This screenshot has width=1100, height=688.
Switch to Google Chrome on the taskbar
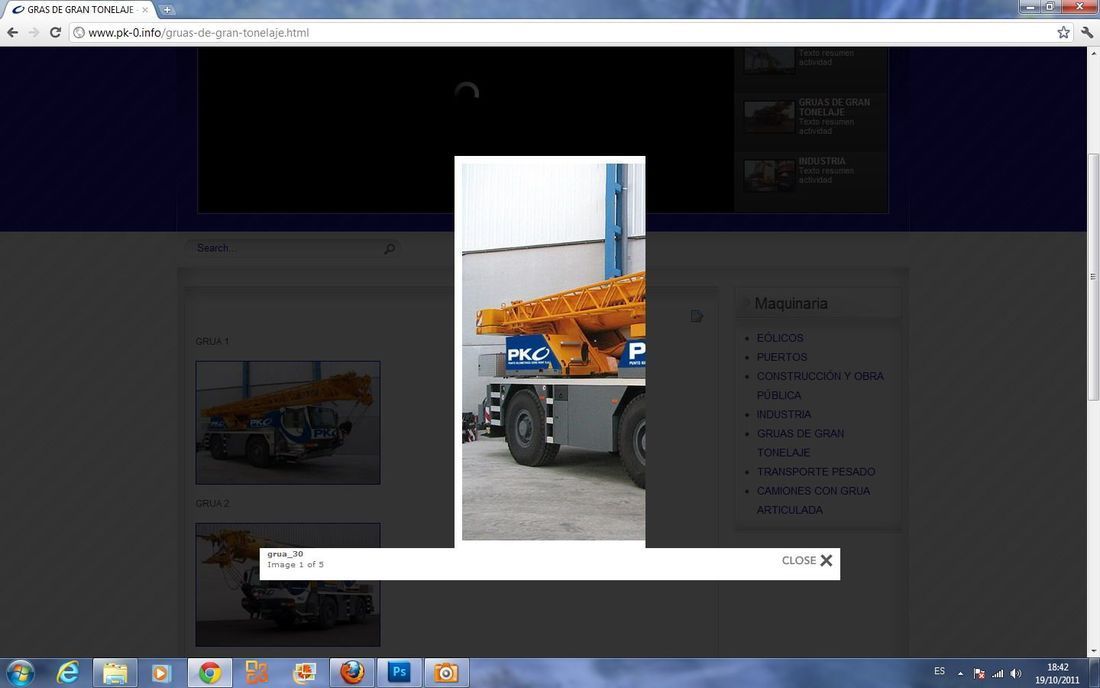210,673
